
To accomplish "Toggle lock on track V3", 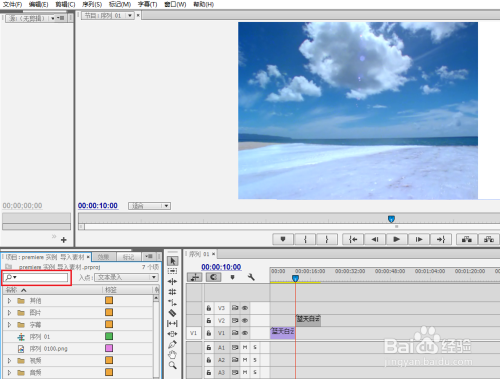I will pos(209,308).
